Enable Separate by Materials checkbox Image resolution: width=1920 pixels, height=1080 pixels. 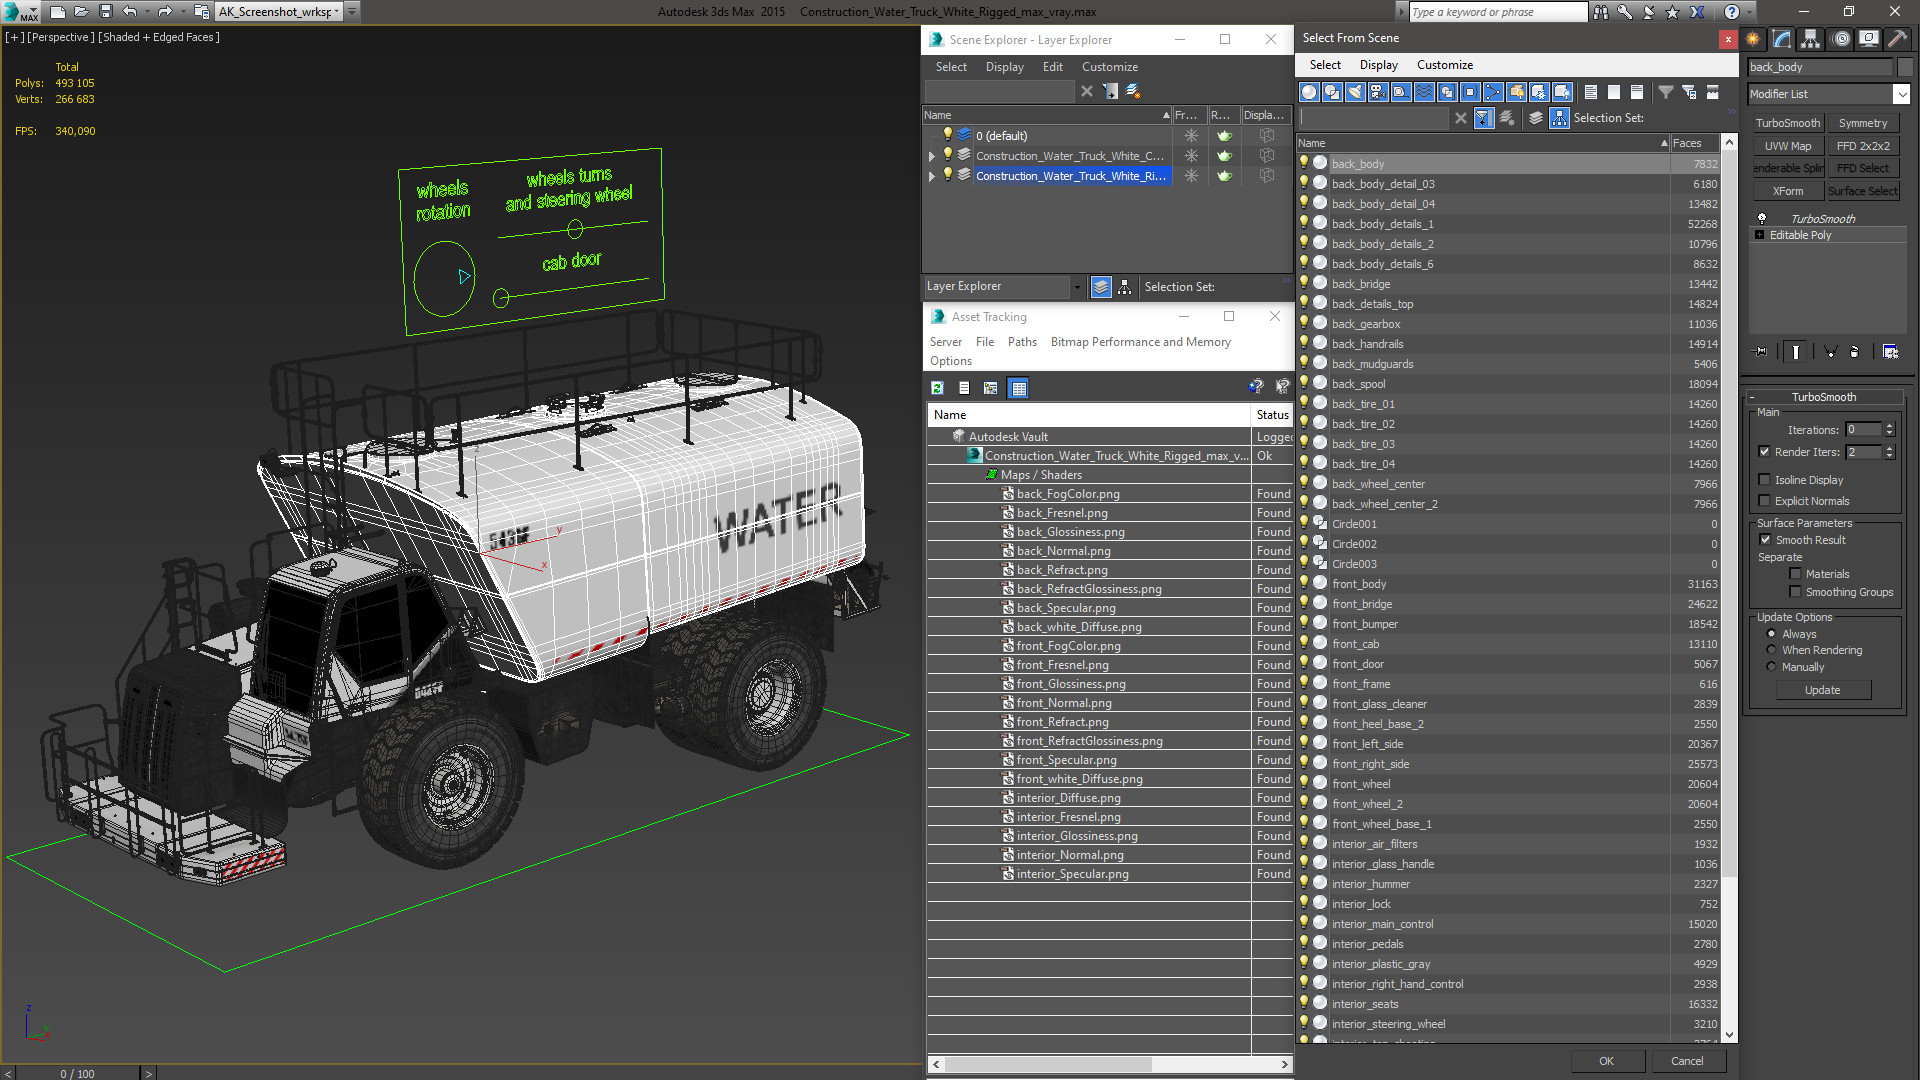pyautogui.click(x=1795, y=574)
